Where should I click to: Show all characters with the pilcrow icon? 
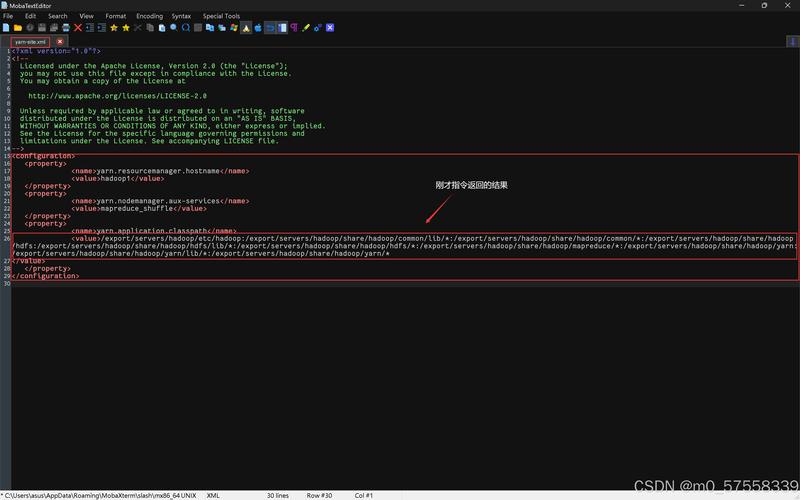[x=294, y=28]
